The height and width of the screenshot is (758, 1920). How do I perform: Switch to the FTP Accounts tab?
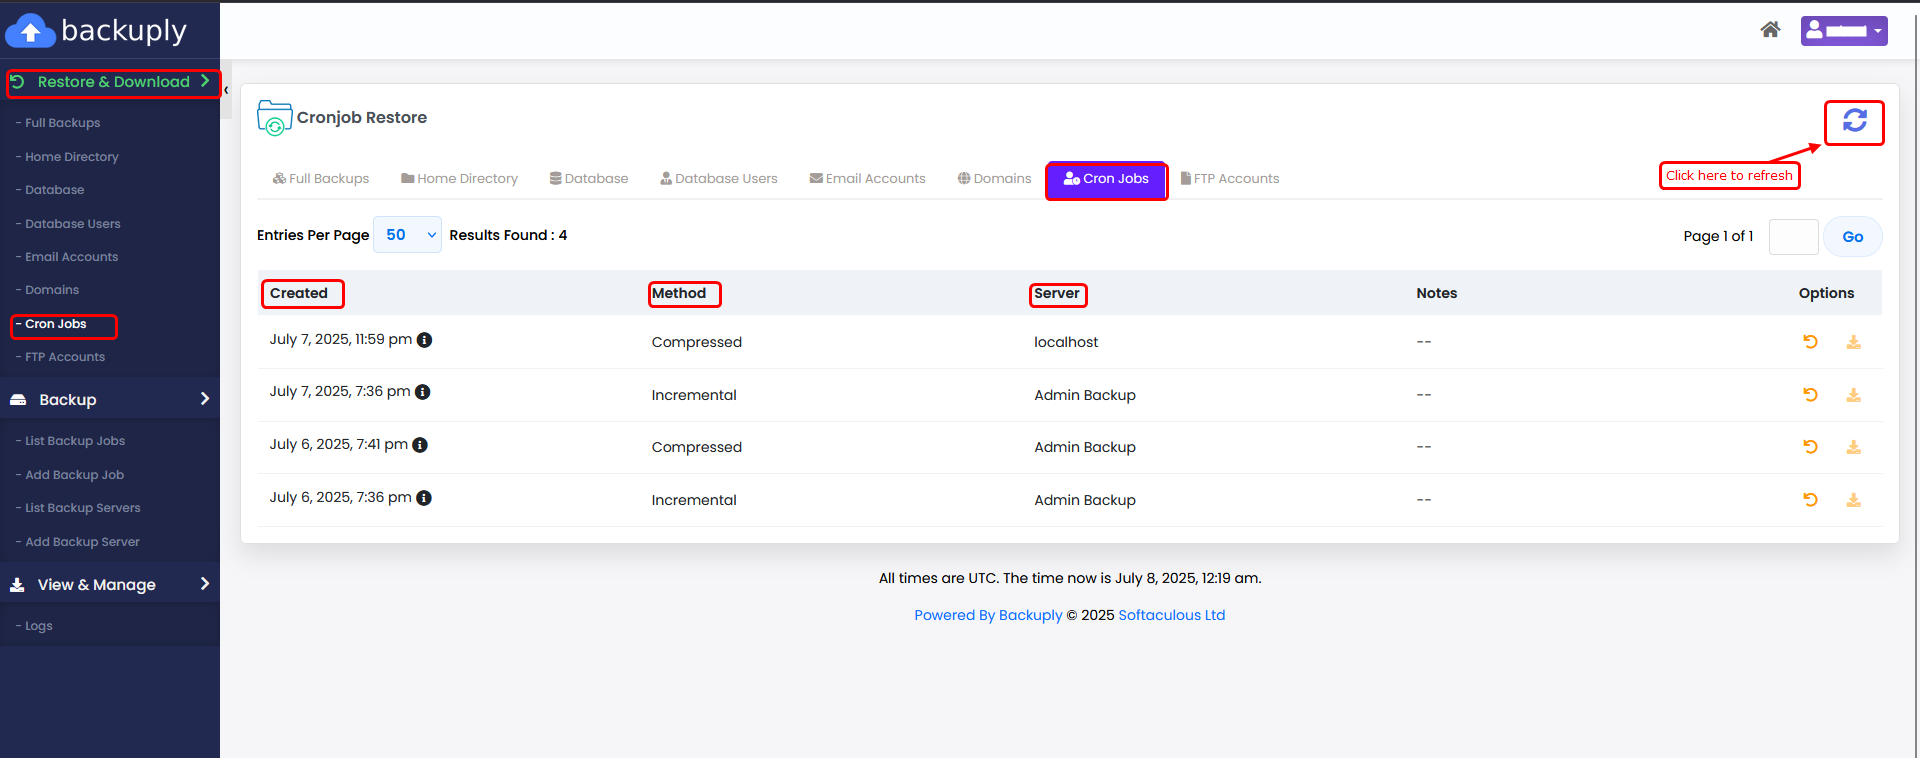(1229, 179)
